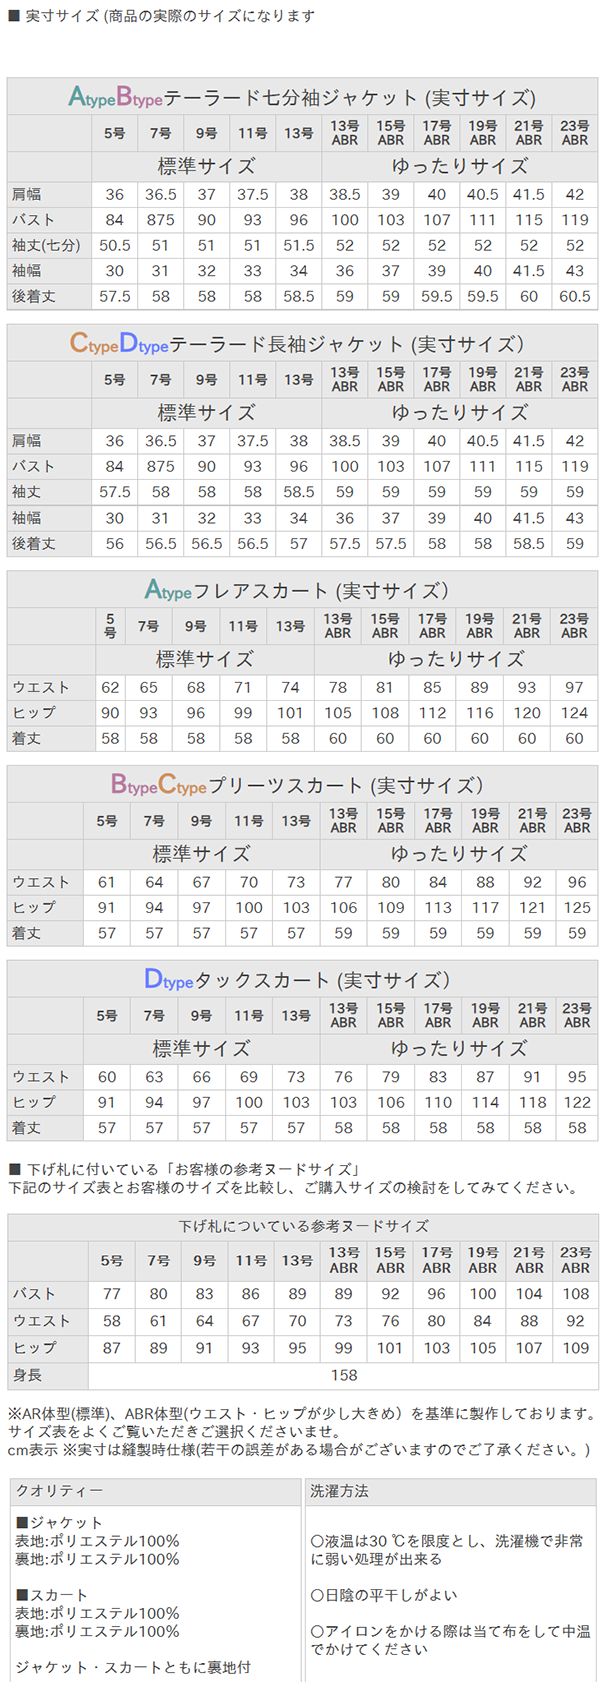The height and width of the screenshot is (1682, 600).
Task: Select the 日陰の平干しがよい instruction
Action: (x=384, y=1596)
